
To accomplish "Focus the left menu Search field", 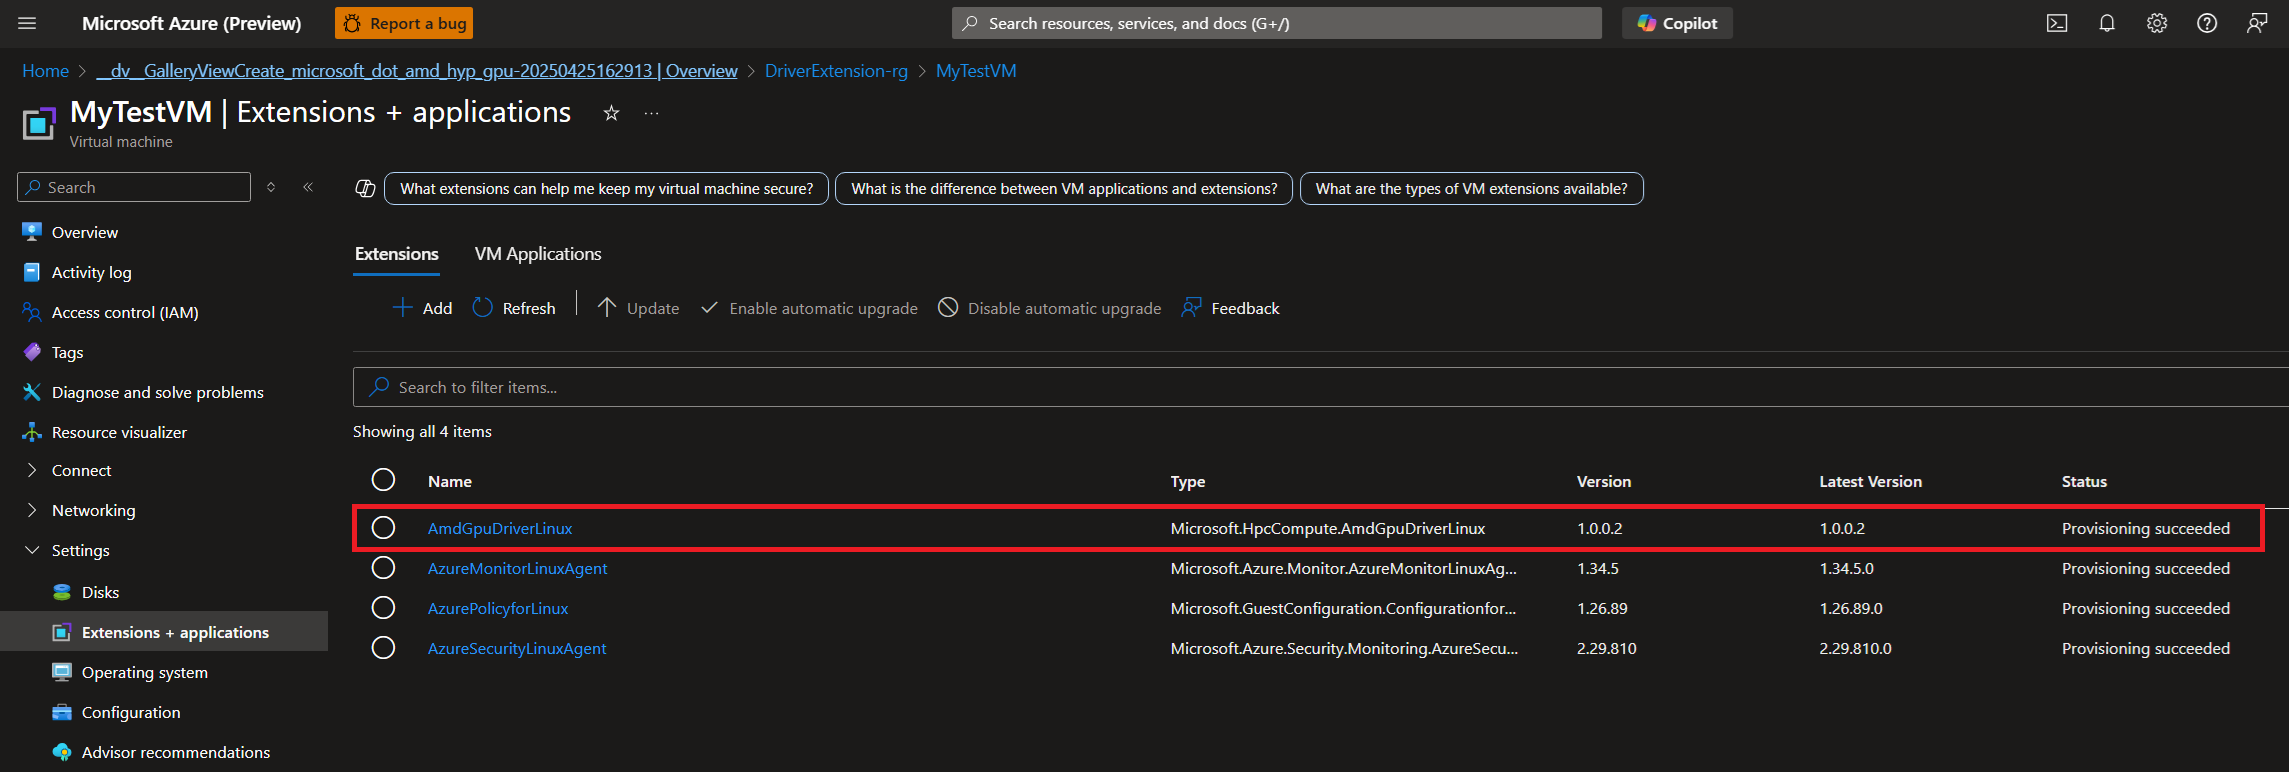I will (134, 187).
